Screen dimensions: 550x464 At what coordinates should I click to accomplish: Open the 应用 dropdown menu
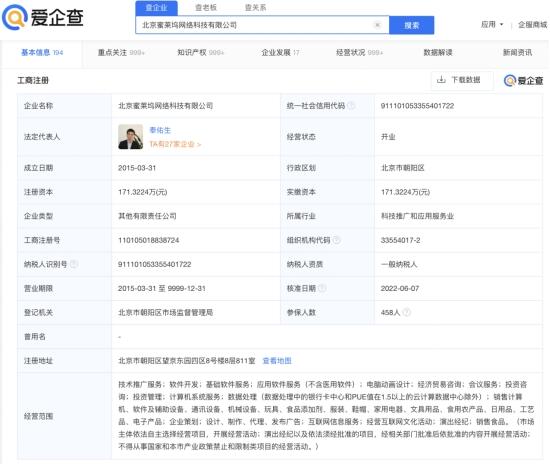click(492, 25)
